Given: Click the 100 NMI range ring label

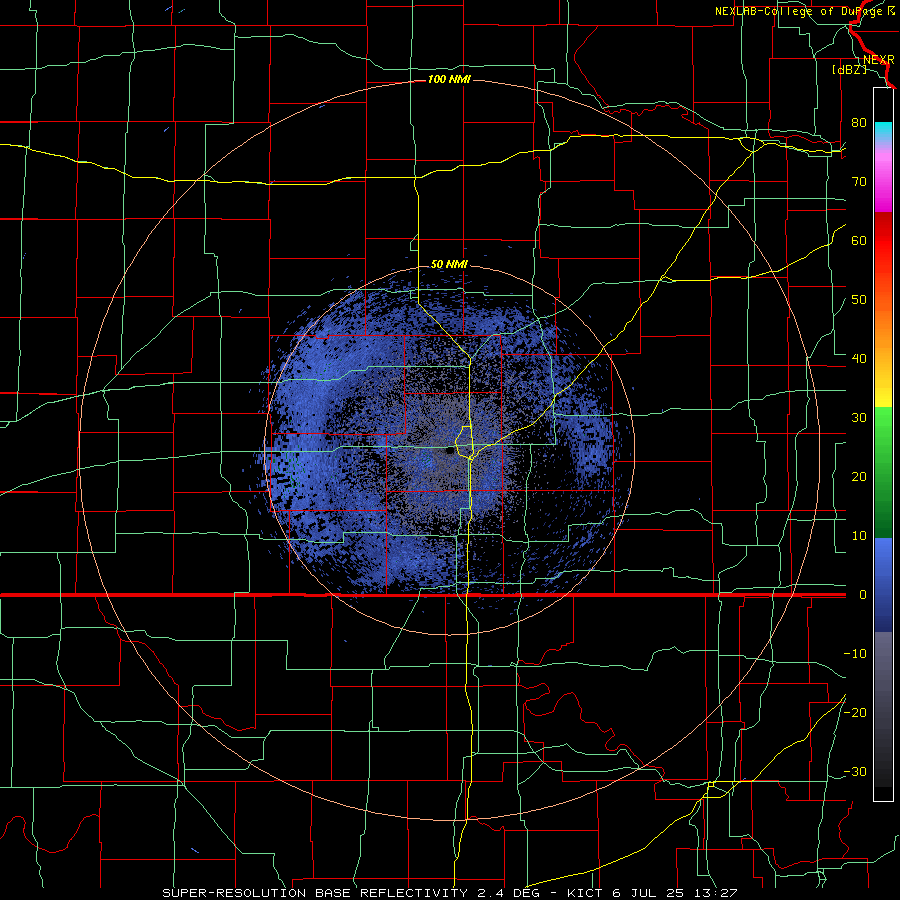Looking at the screenshot, I should click(x=449, y=79).
